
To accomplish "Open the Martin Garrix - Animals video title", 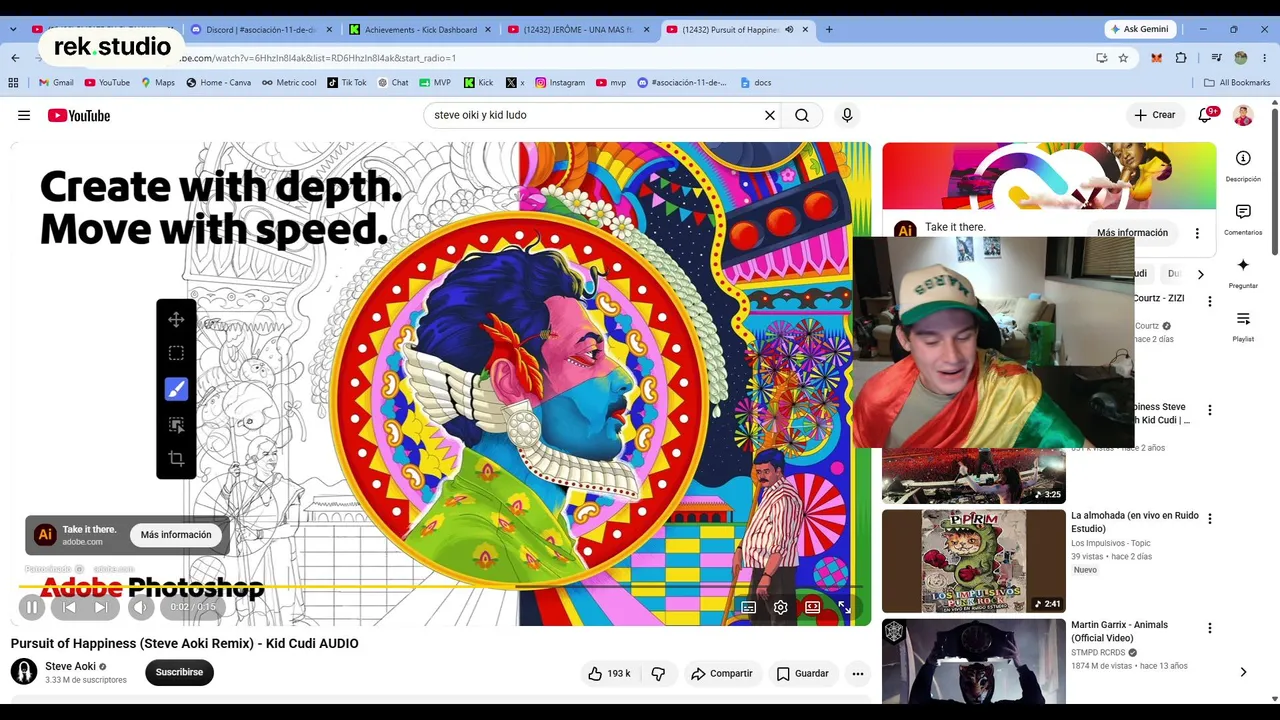I will (x=1119, y=631).
